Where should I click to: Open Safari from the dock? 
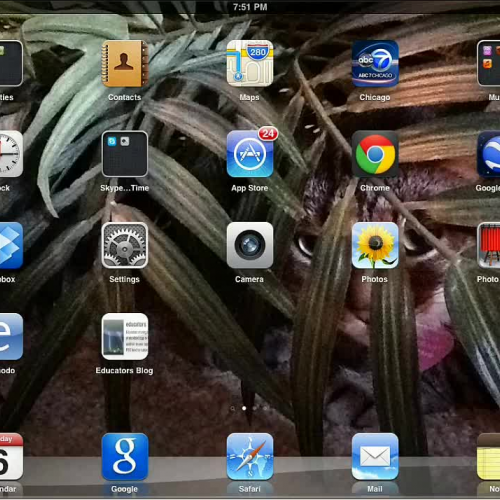point(250,457)
